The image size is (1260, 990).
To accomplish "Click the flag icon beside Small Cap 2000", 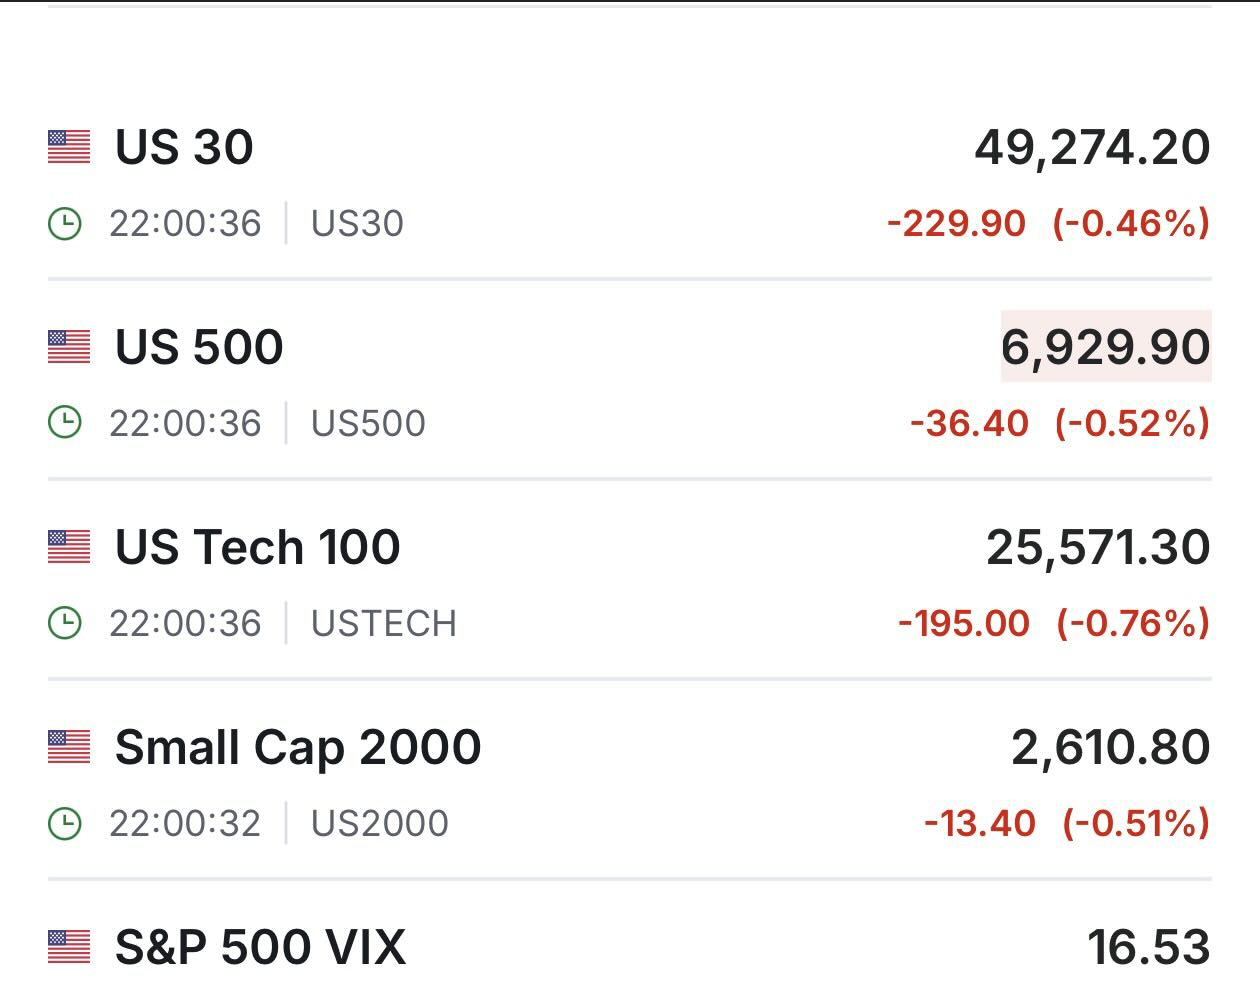I will tap(69, 747).
